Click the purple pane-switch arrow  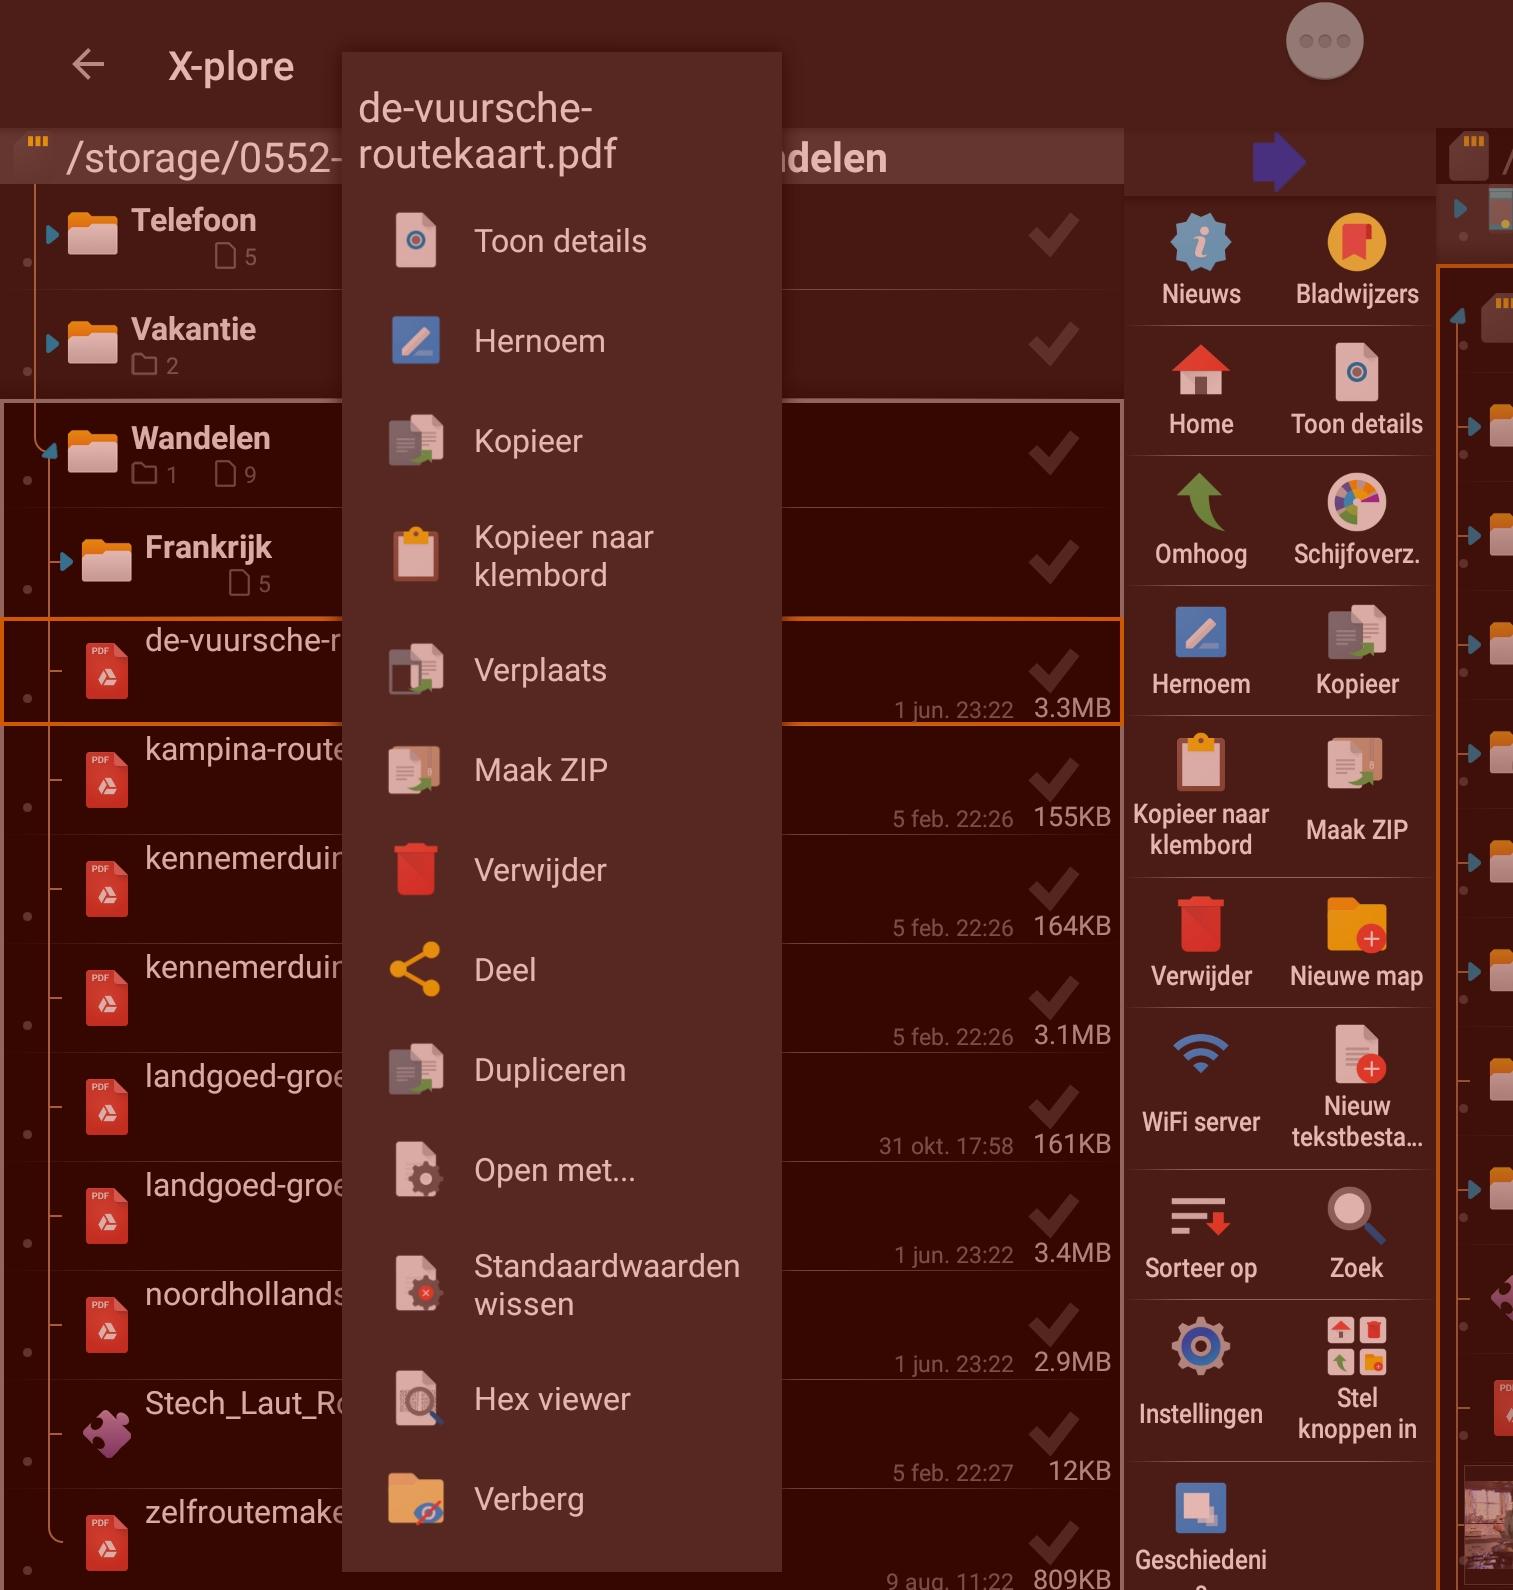[x=1278, y=161]
